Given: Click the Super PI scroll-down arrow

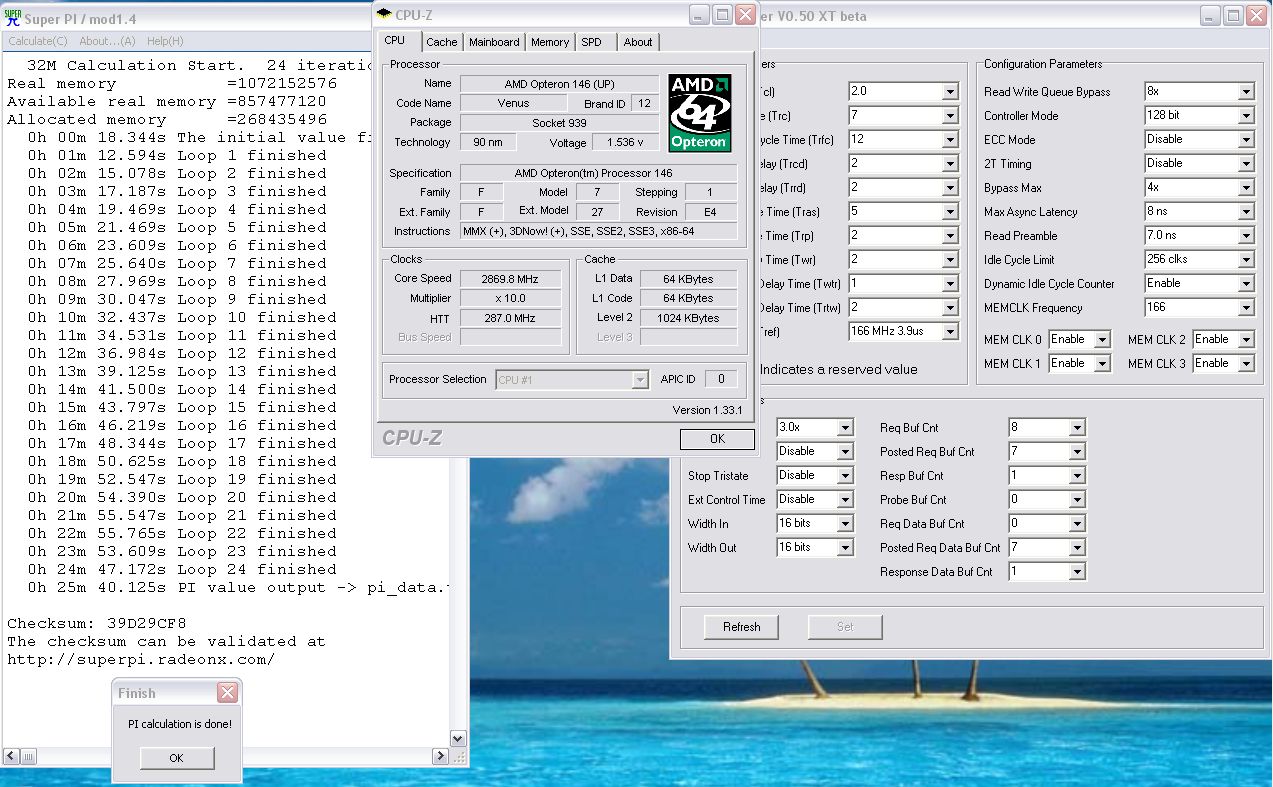Looking at the screenshot, I should [459, 739].
